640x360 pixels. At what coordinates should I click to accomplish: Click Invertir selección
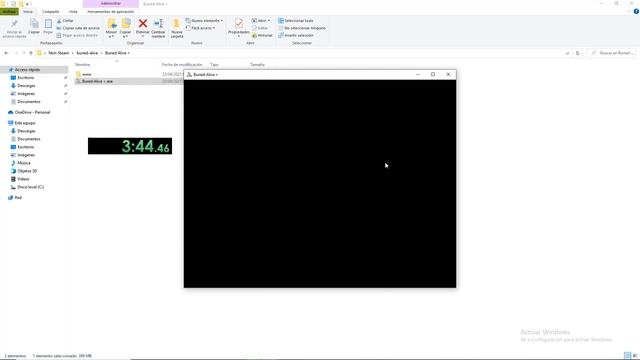pyautogui.click(x=296, y=36)
